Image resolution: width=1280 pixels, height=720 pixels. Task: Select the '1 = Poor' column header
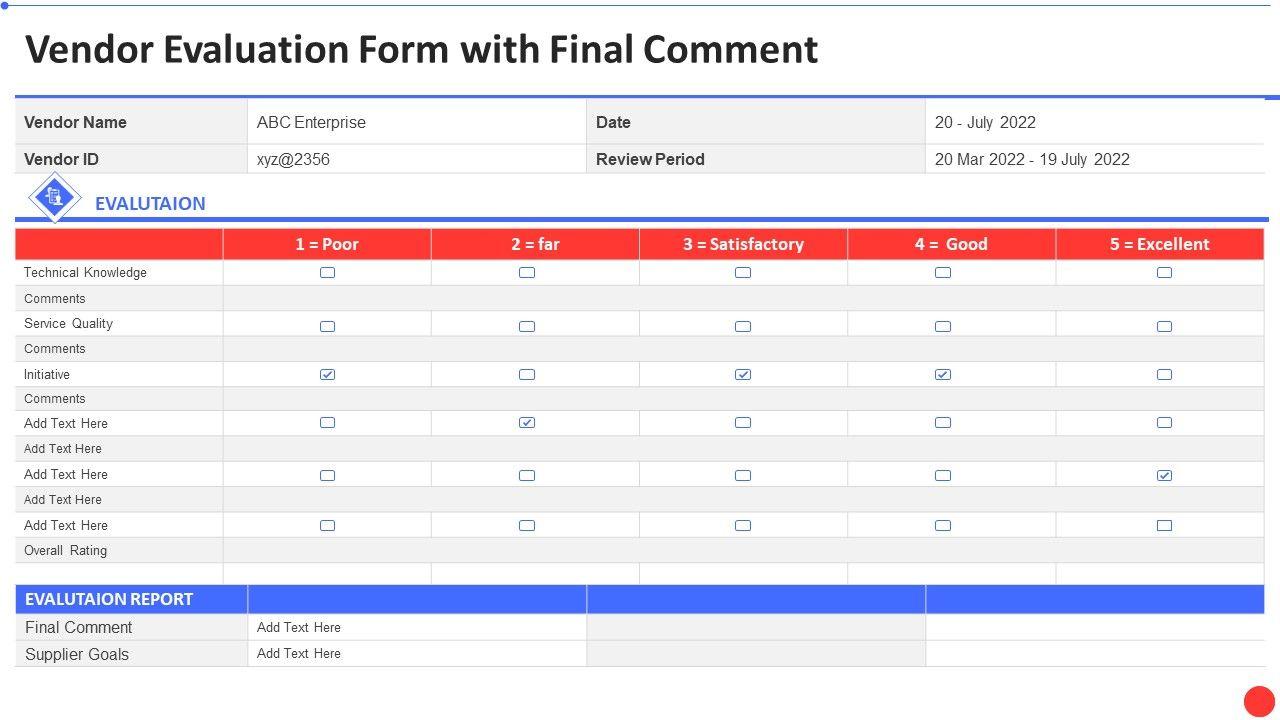326,244
